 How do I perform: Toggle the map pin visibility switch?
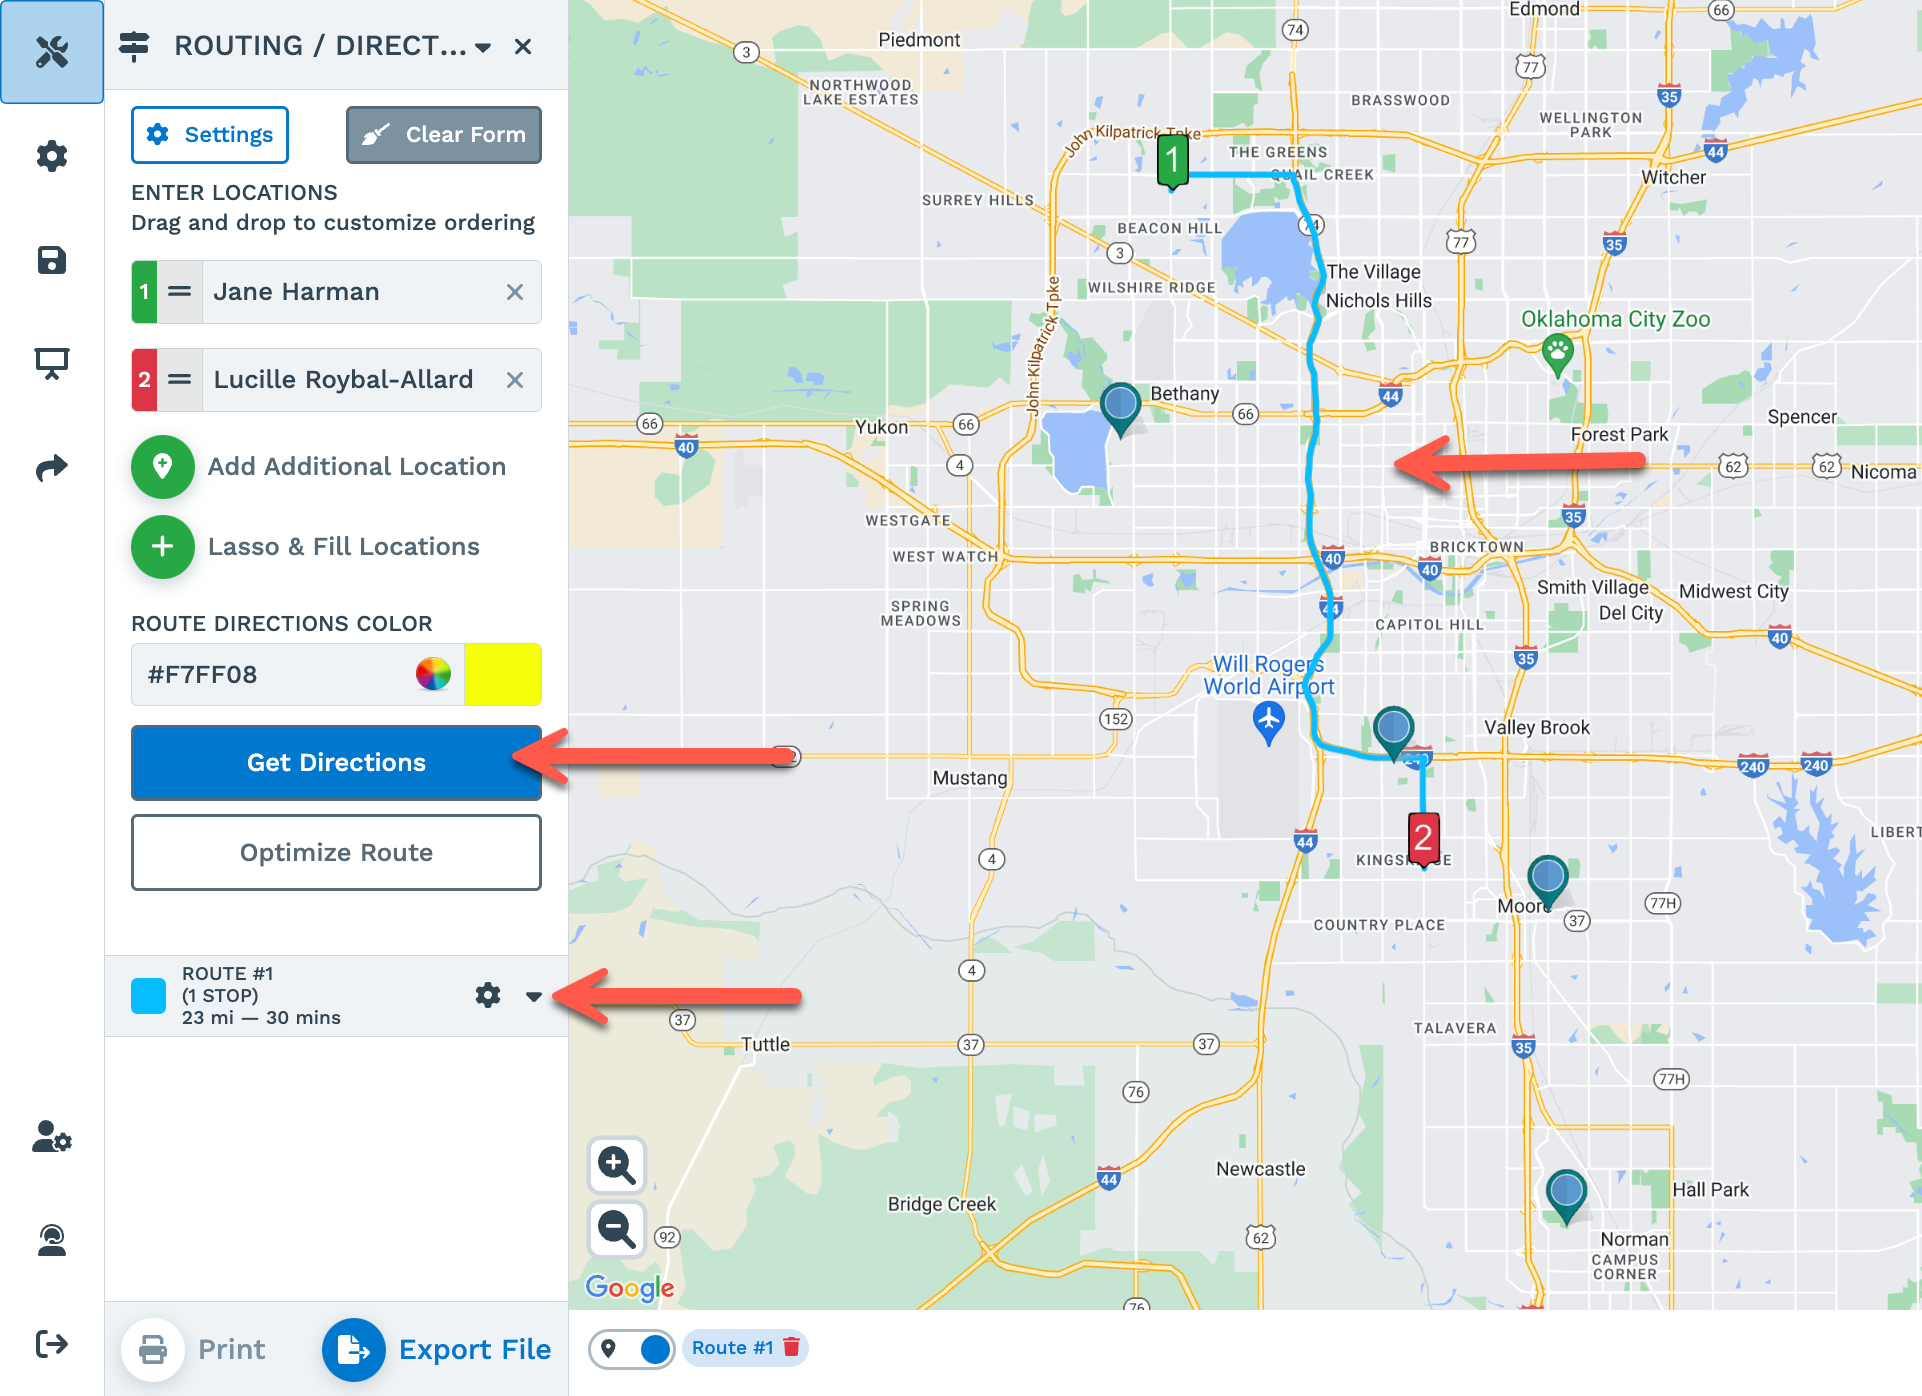[x=632, y=1349]
